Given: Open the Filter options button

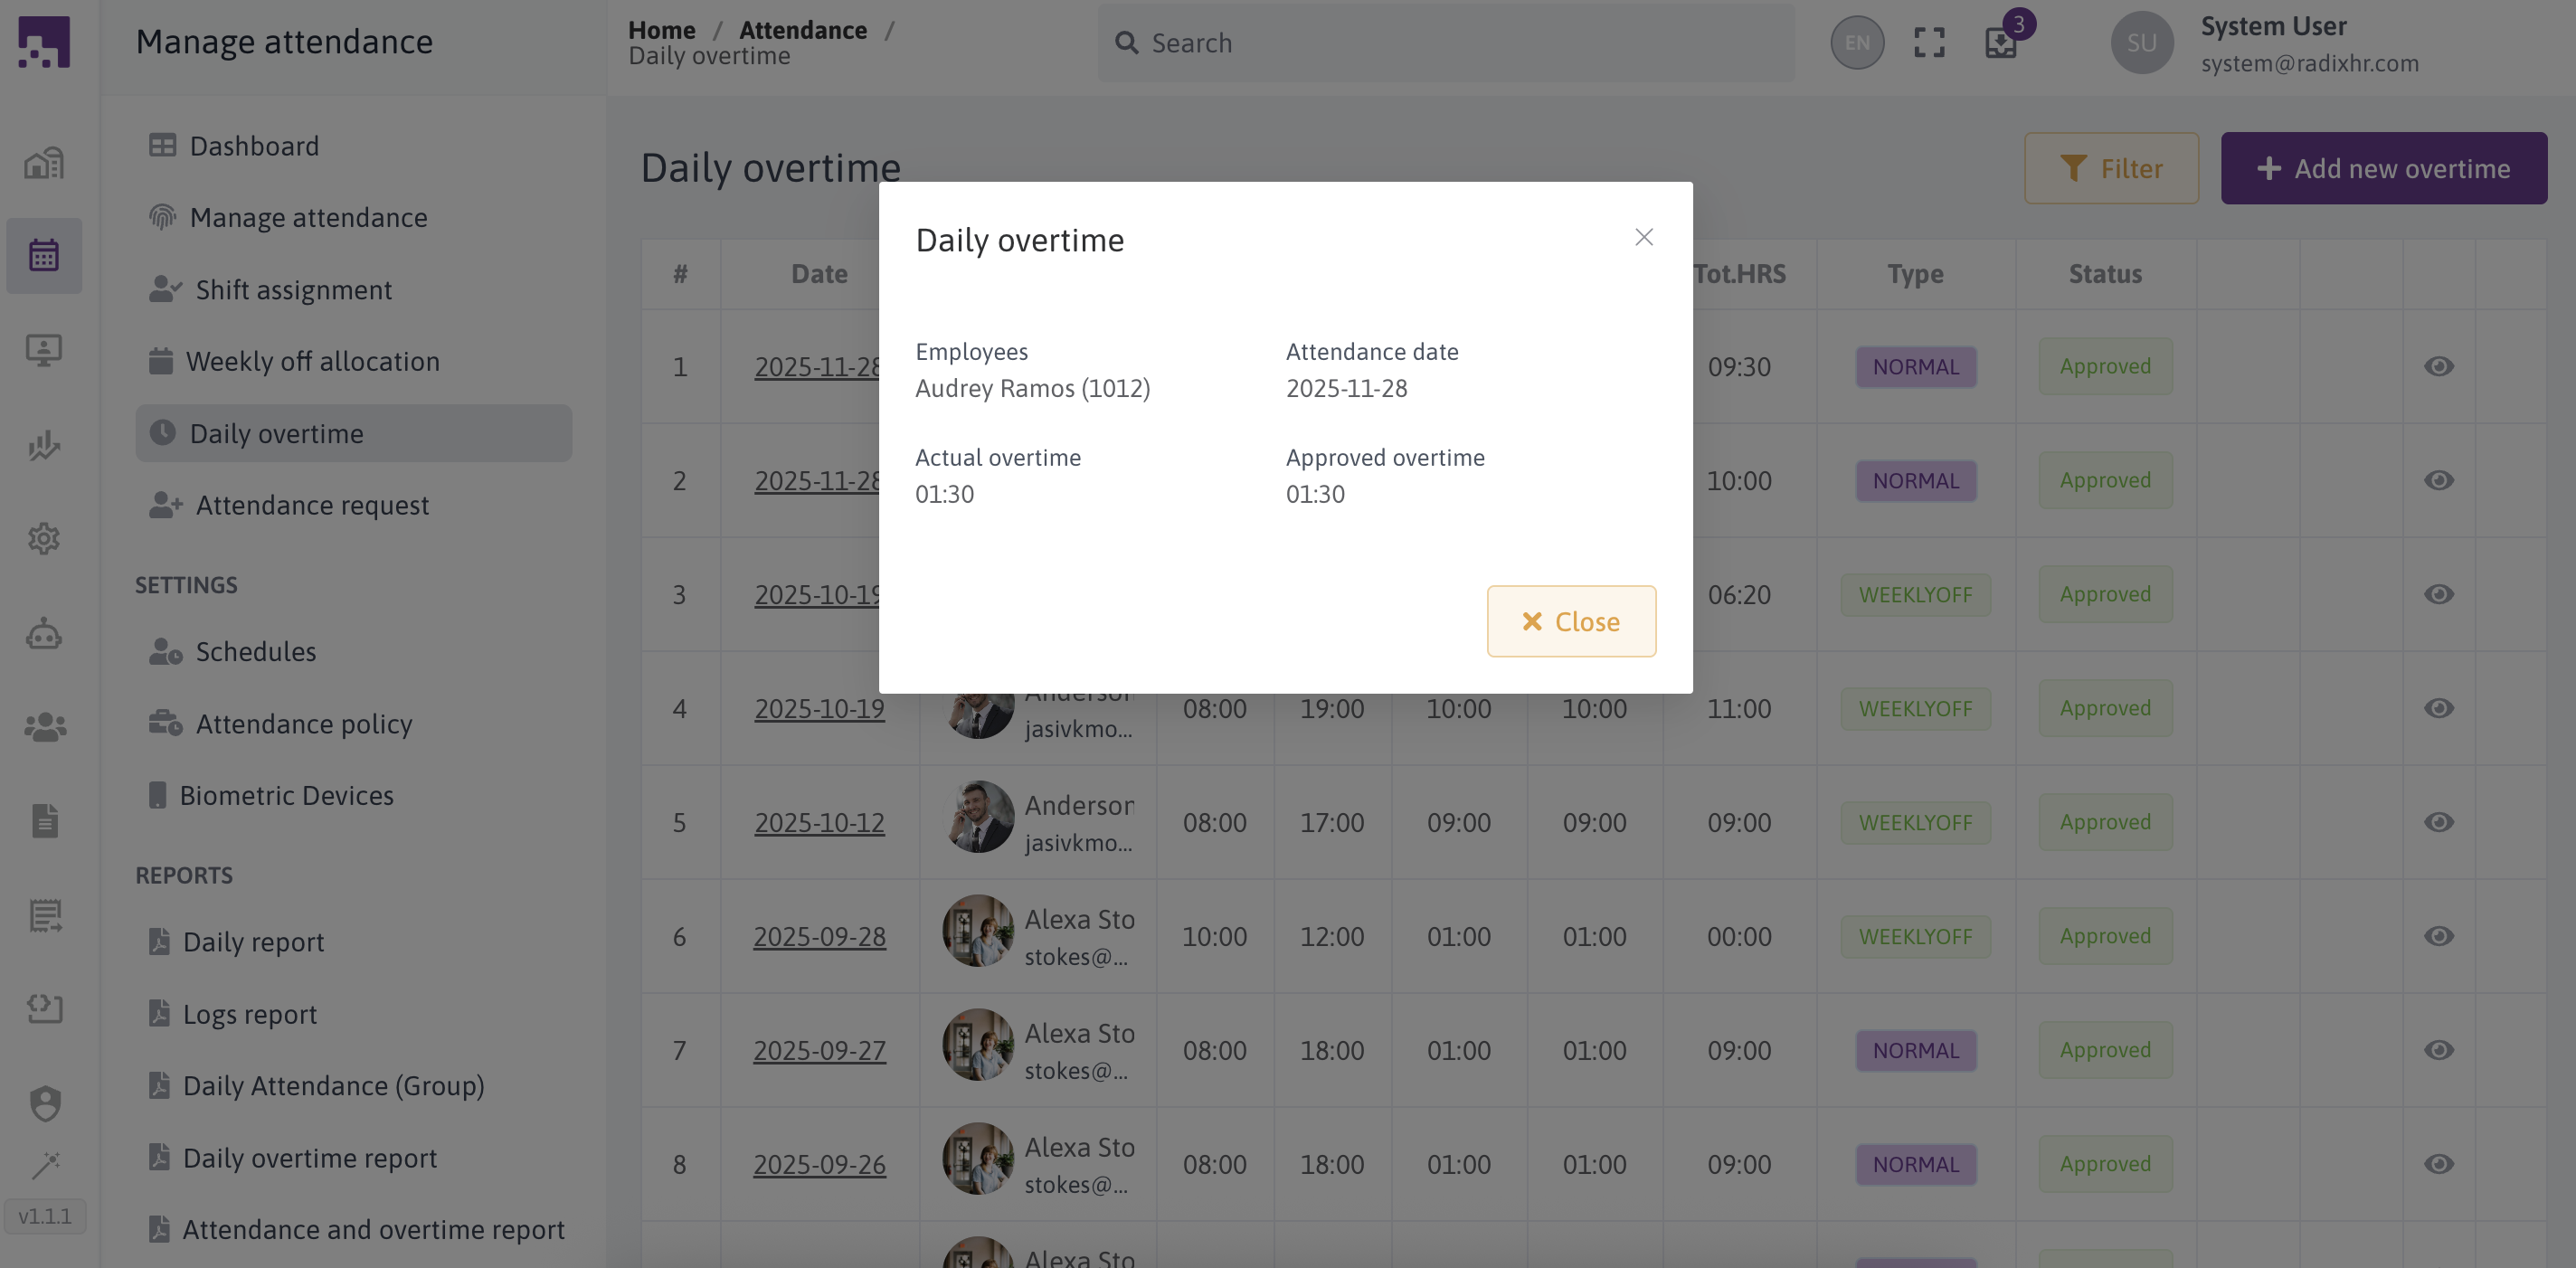Looking at the screenshot, I should coord(2111,168).
